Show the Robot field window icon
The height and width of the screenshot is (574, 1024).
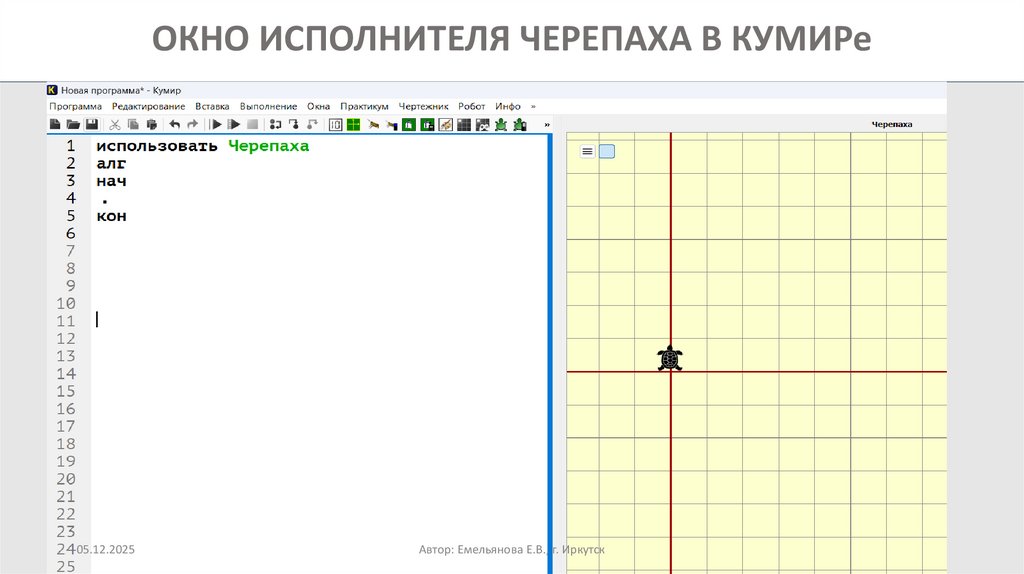tap(464, 124)
